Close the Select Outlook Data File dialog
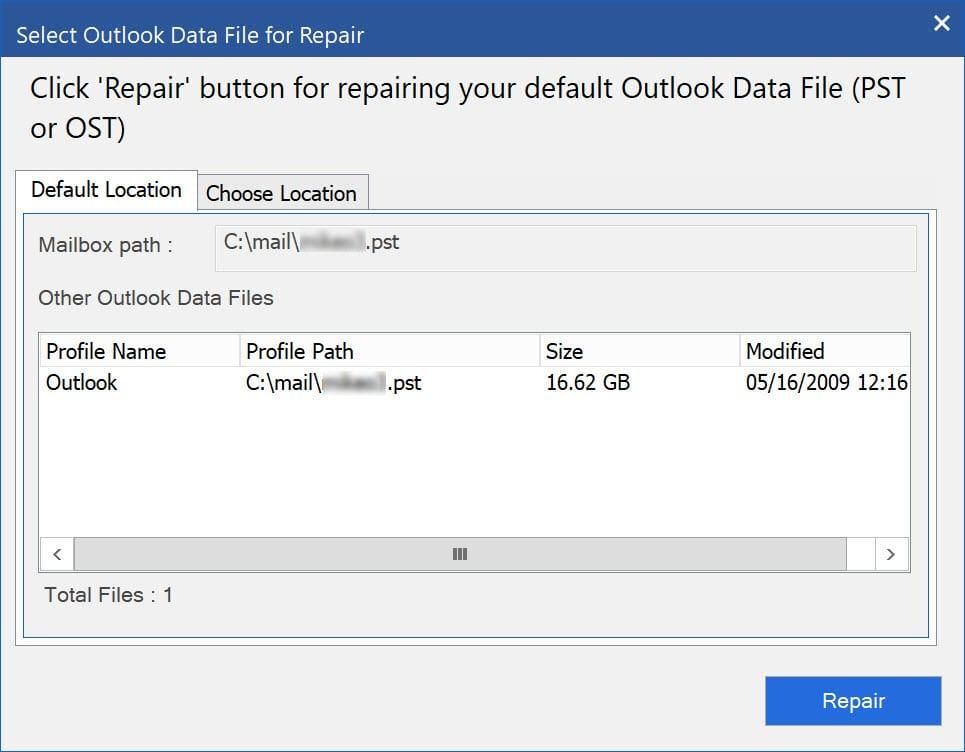The image size is (965, 752). click(941, 23)
